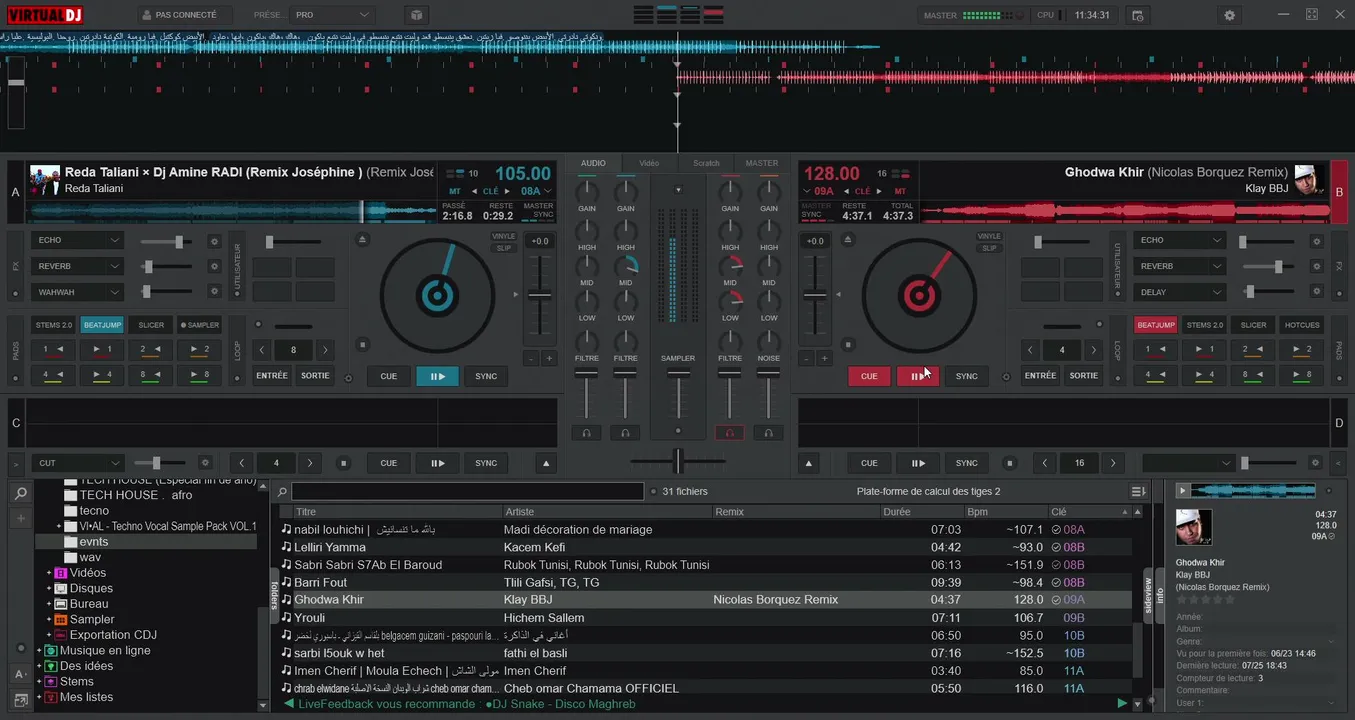Open the DELAY effect dropdown on deck B

[x=1179, y=292]
